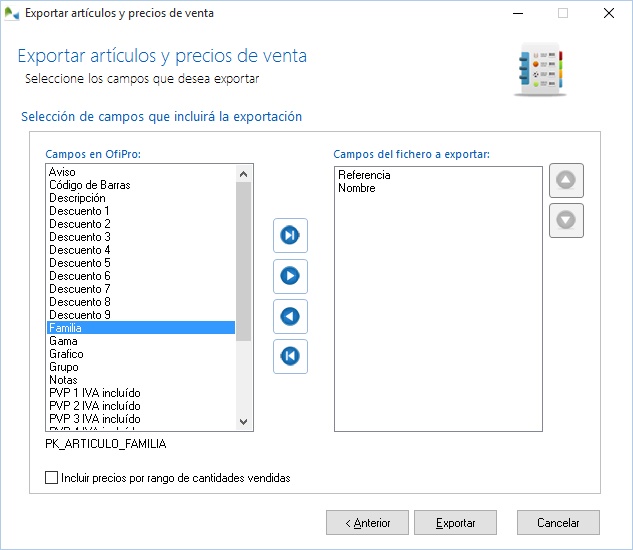
Task: Select Referencia in export fields list
Action: click(438, 175)
